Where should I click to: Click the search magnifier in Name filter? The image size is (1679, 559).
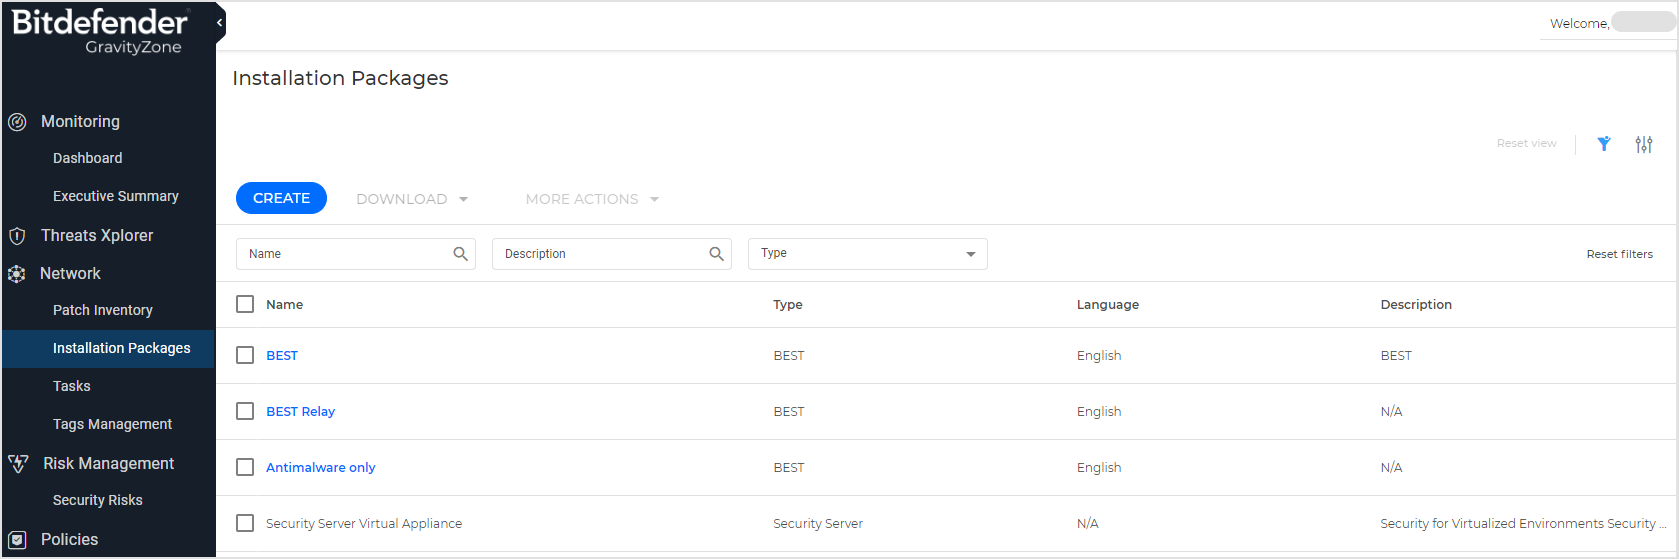[460, 254]
